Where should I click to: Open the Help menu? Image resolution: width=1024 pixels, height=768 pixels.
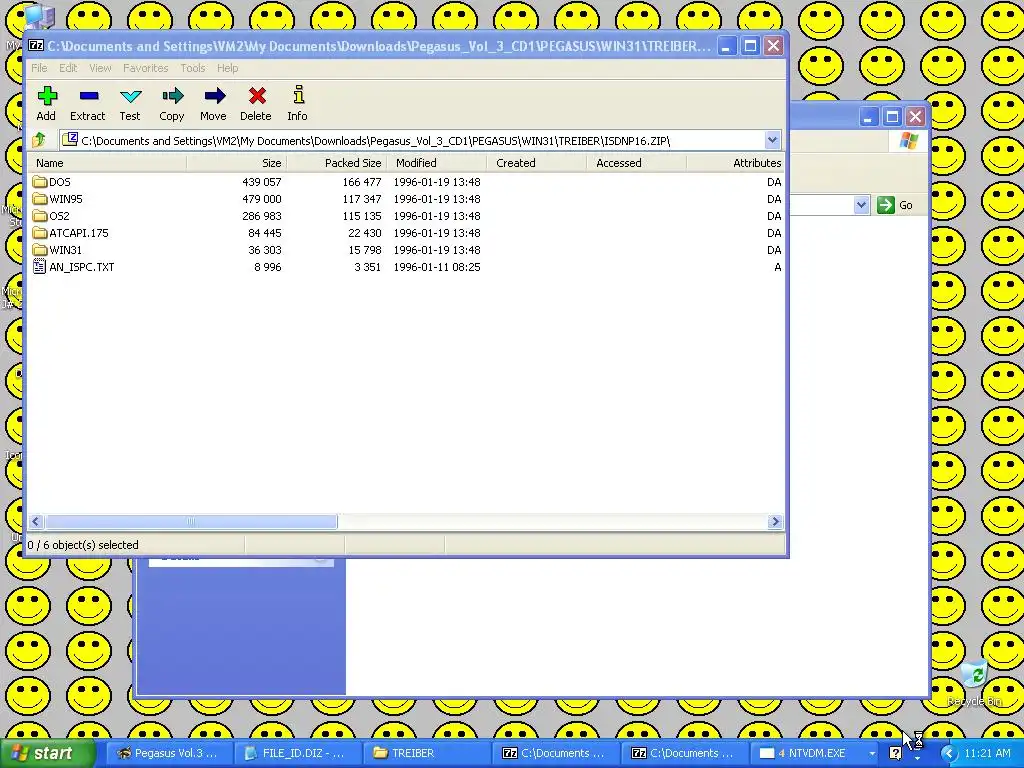(x=227, y=68)
